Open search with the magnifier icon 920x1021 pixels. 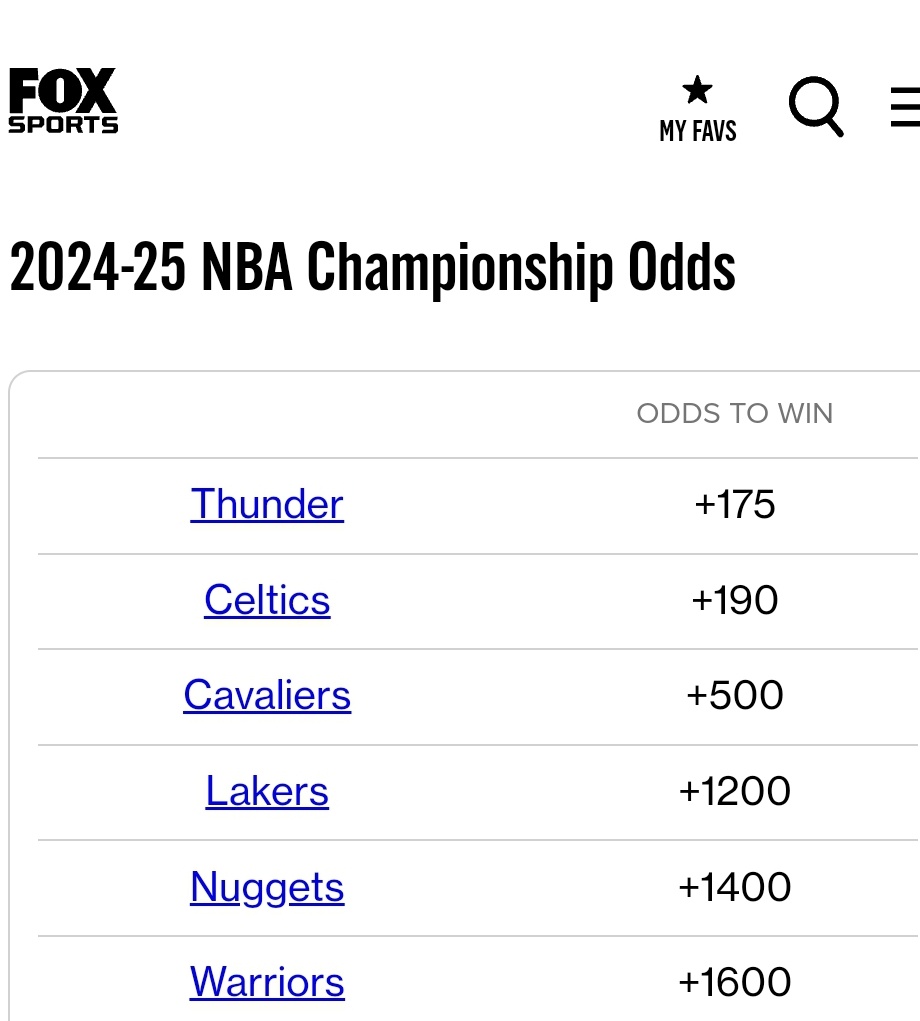click(816, 106)
